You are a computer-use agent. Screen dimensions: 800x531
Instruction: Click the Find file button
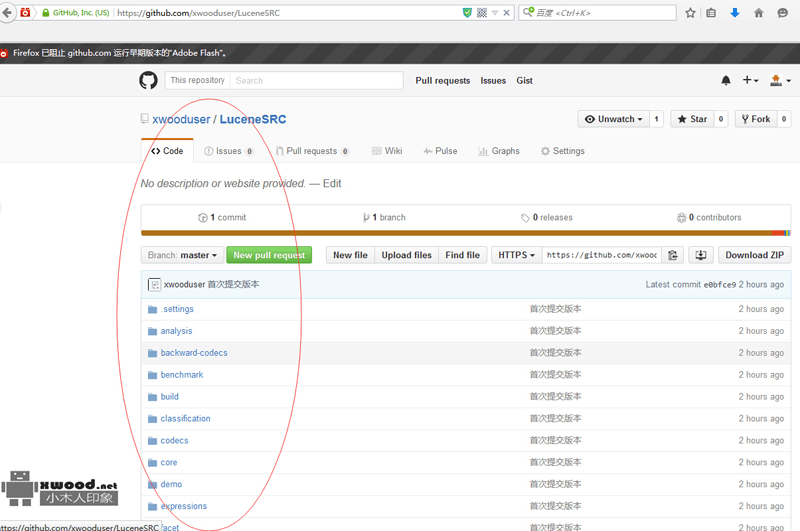point(462,255)
